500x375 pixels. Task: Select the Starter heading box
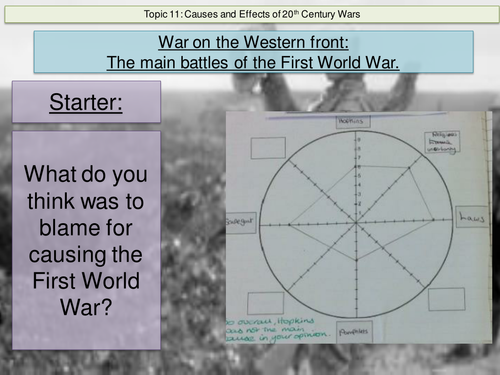[86, 102]
